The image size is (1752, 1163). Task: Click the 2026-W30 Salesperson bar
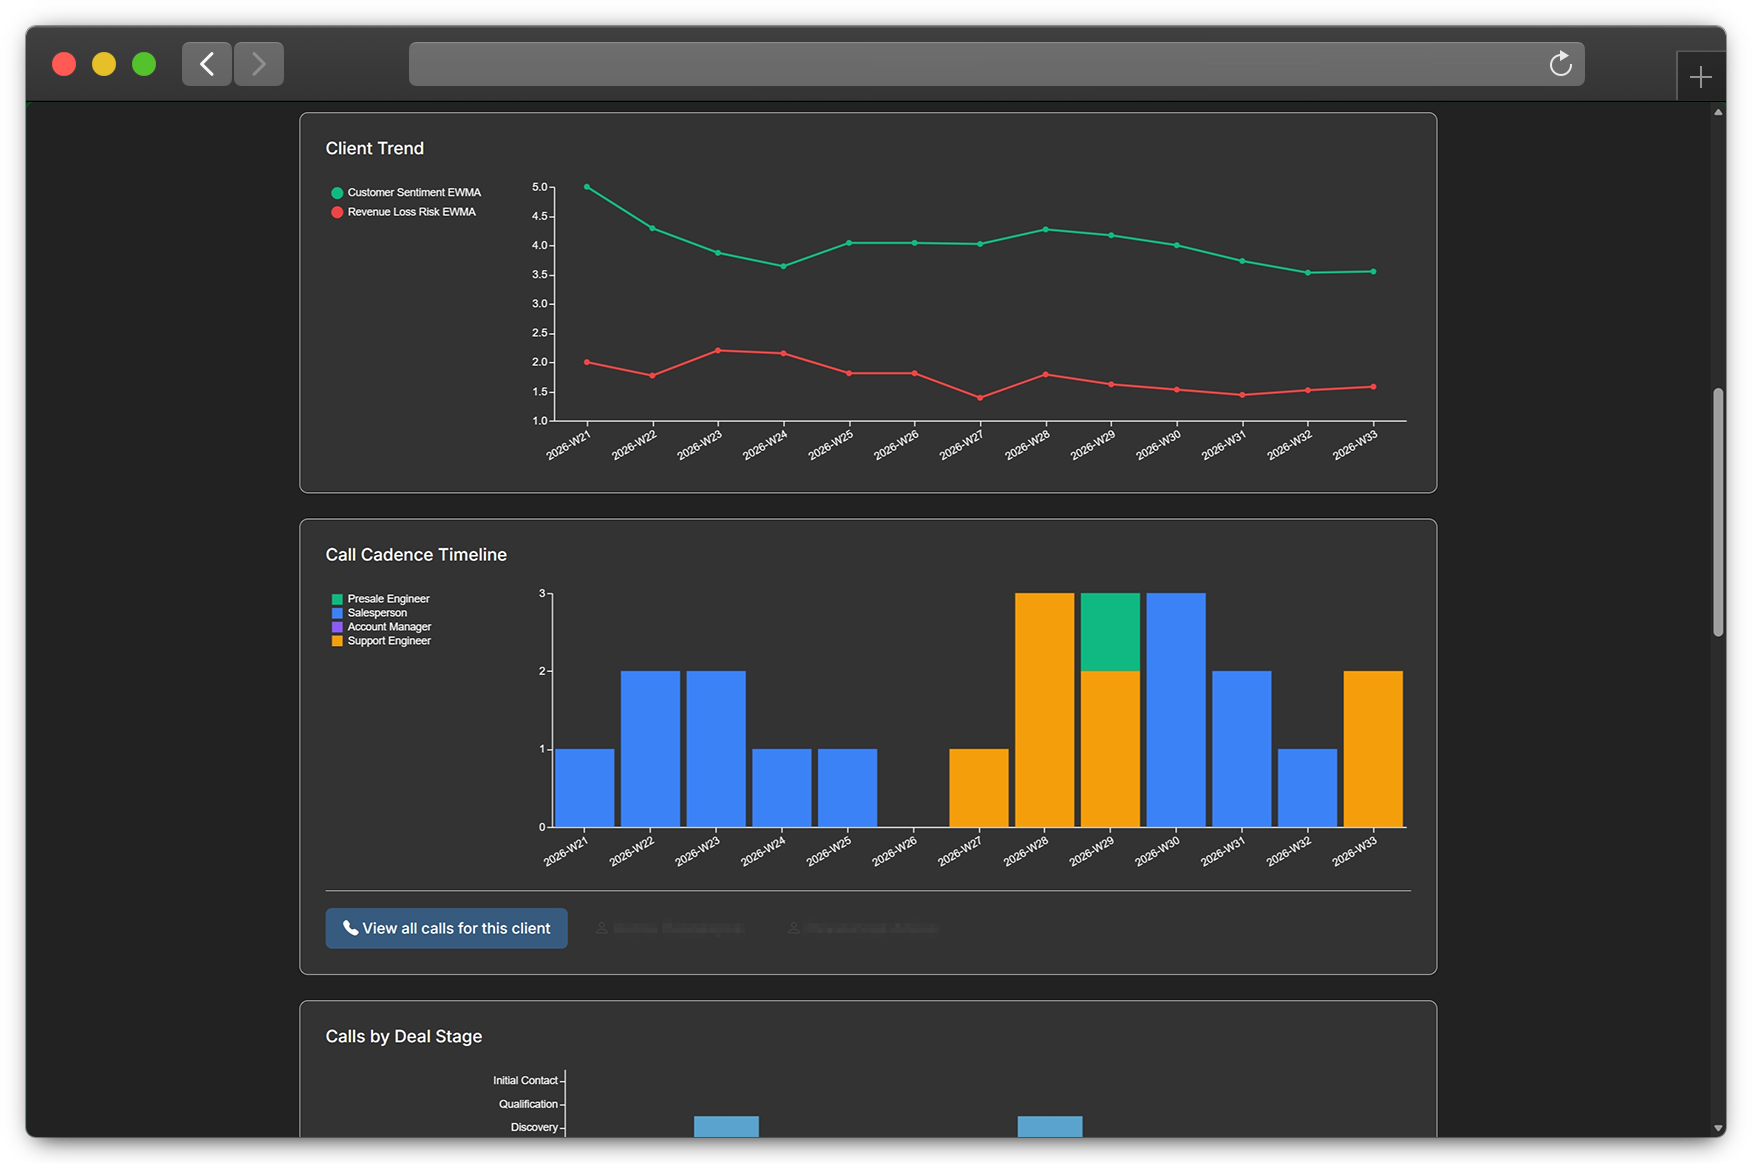pos(1176,710)
